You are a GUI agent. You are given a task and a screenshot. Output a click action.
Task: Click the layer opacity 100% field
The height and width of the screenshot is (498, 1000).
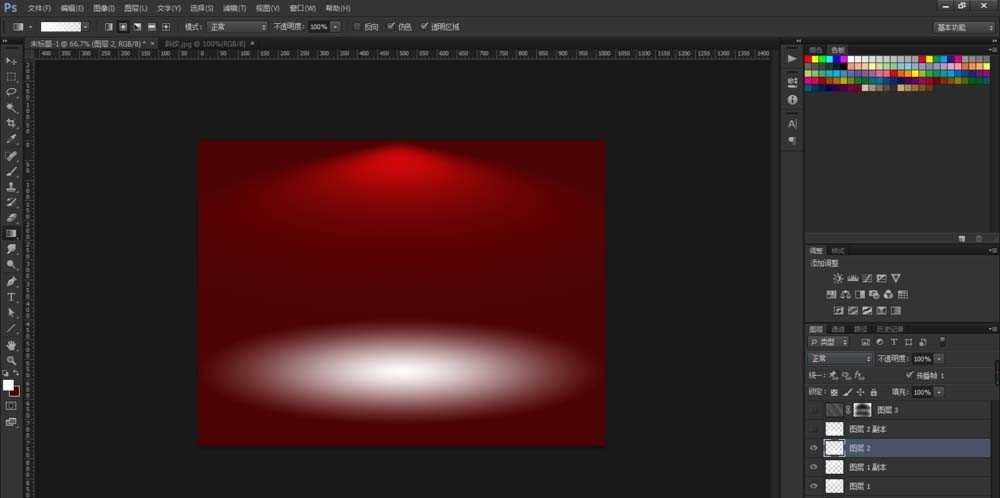point(922,359)
